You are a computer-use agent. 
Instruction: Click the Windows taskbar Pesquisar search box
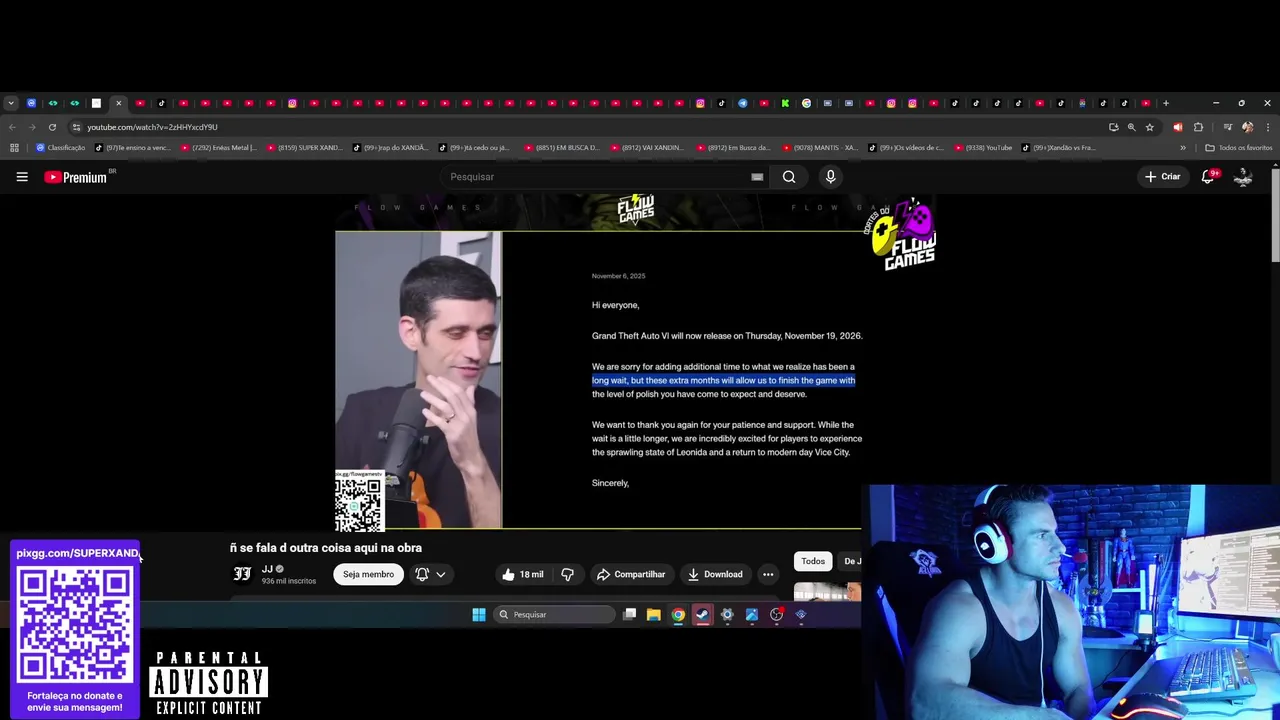tap(555, 615)
